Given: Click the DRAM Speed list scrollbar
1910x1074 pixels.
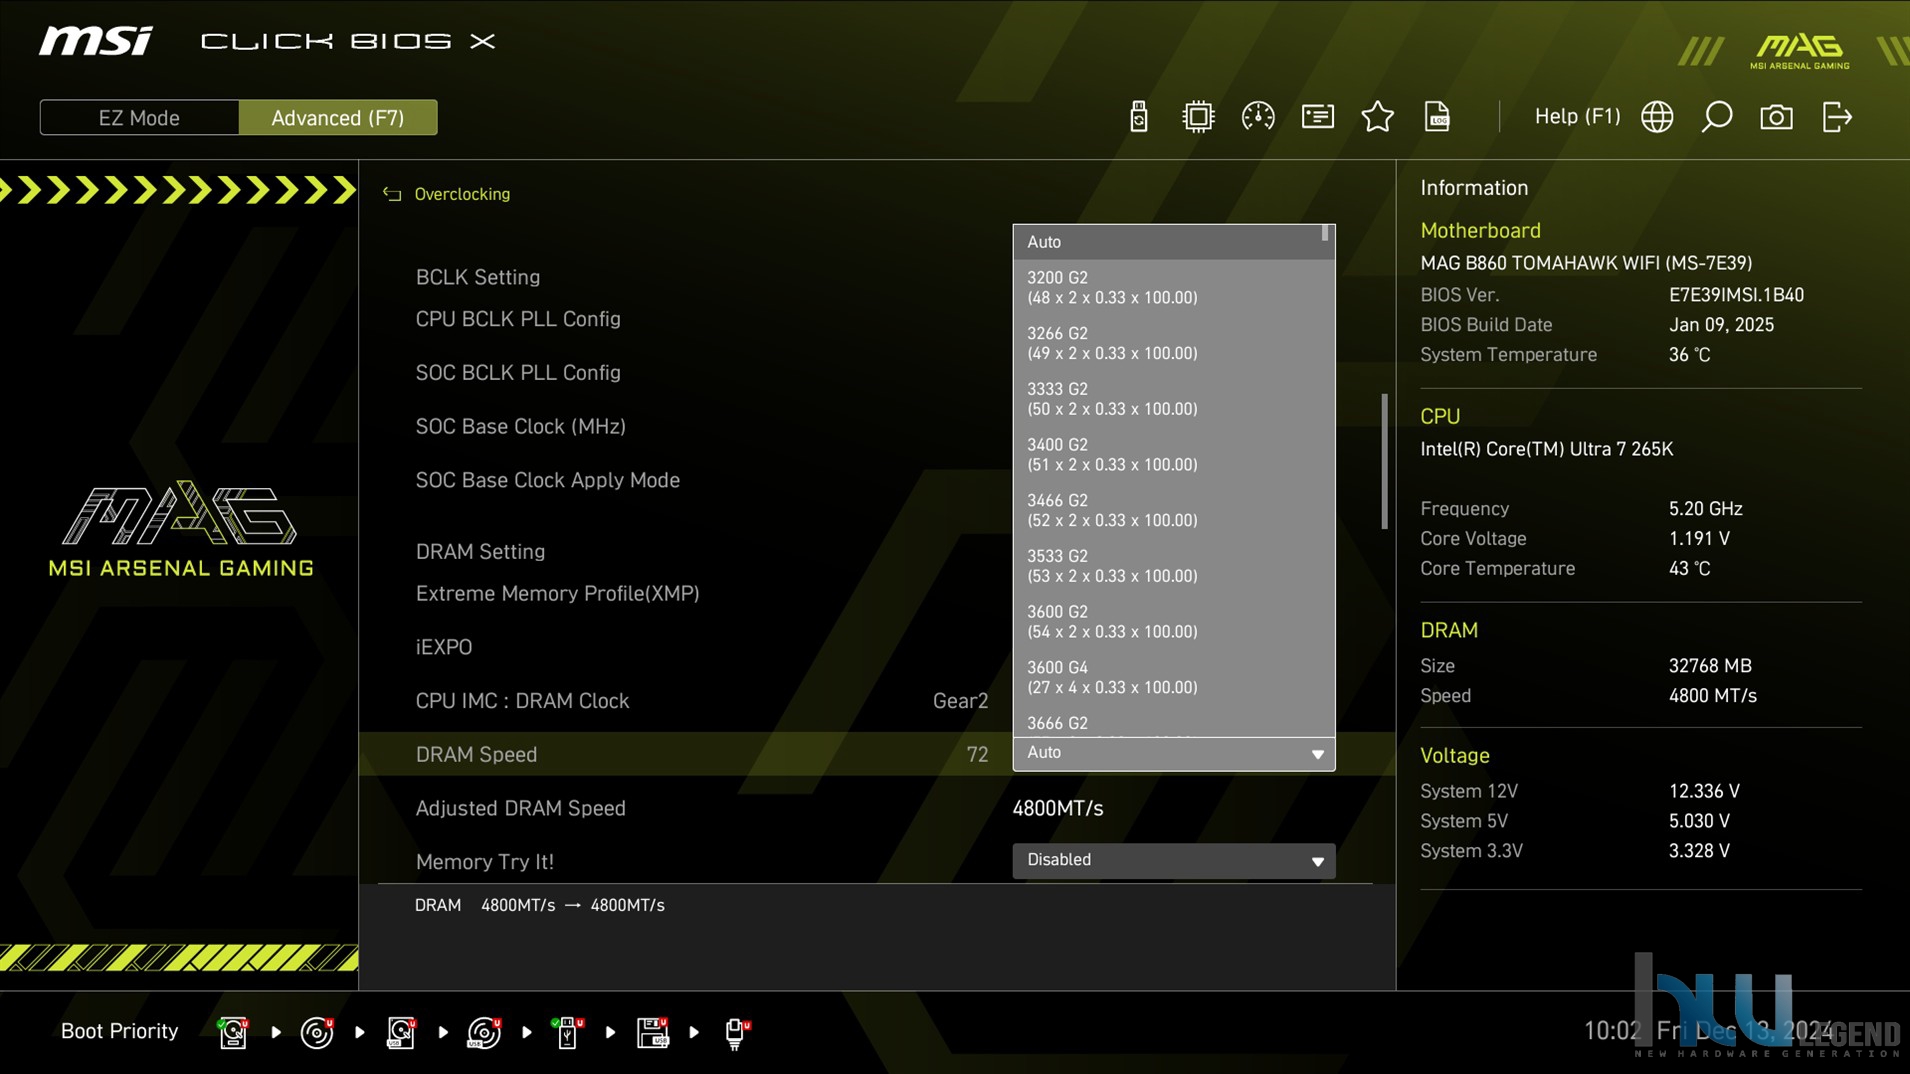Looking at the screenshot, I should pos(1326,234).
